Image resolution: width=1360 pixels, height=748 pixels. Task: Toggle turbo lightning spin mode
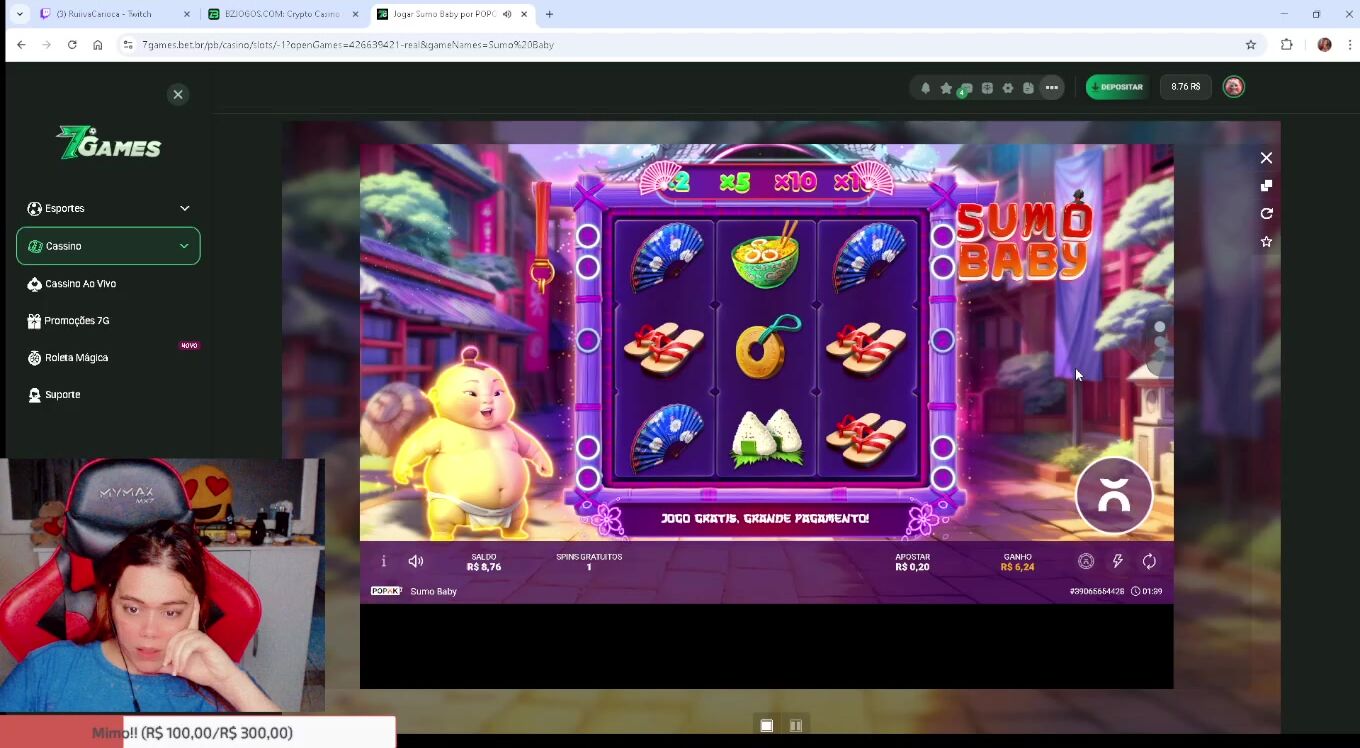click(x=1118, y=561)
